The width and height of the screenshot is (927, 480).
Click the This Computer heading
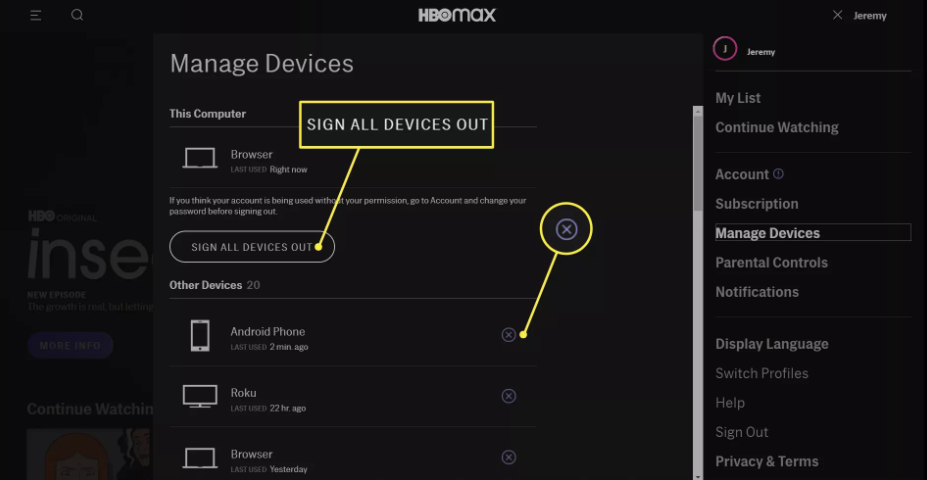click(x=208, y=113)
